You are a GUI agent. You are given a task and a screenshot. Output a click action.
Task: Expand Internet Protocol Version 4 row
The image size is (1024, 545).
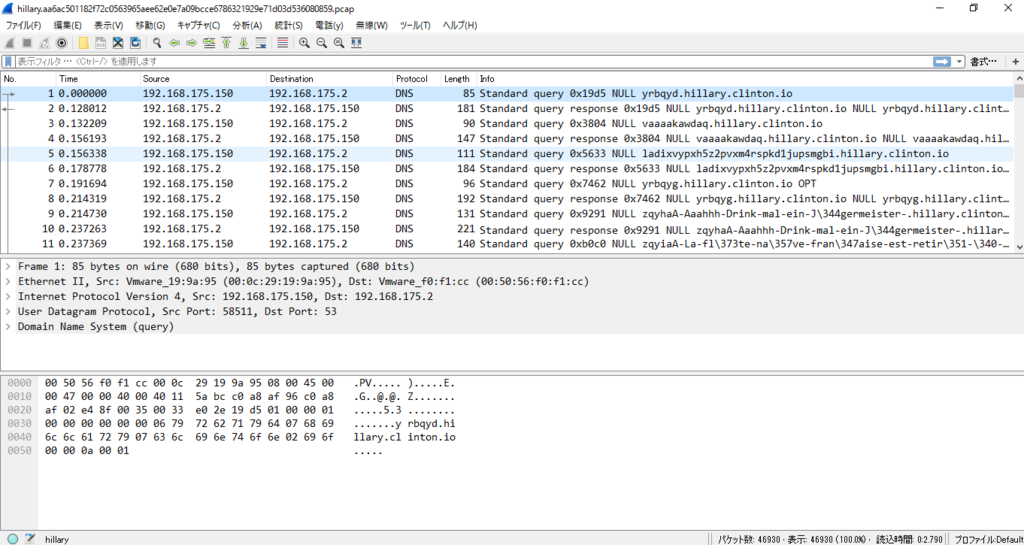(x=7, y=297)
